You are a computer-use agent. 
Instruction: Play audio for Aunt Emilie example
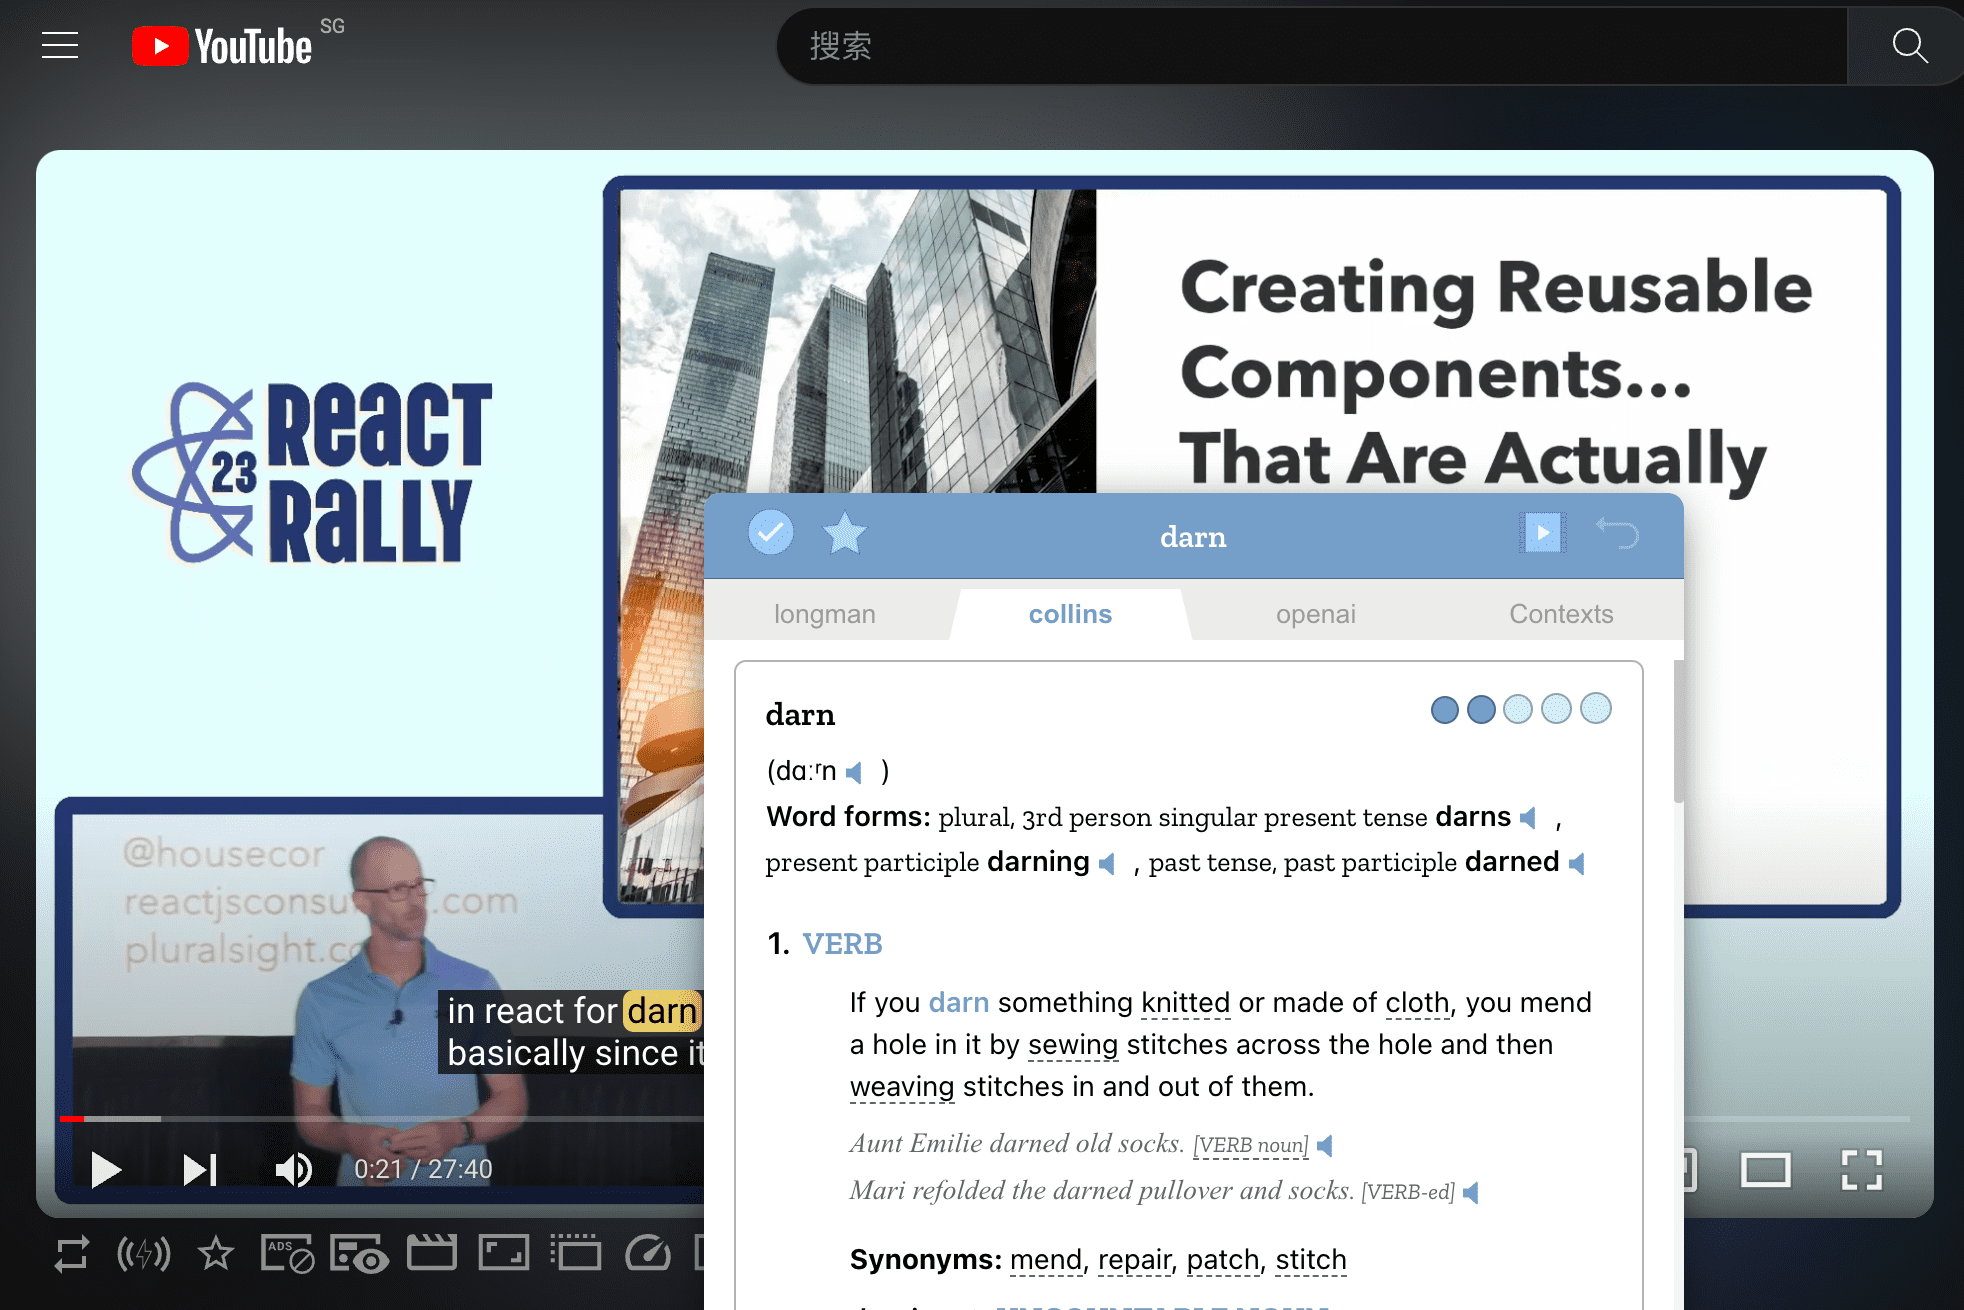(1325, 1146)
